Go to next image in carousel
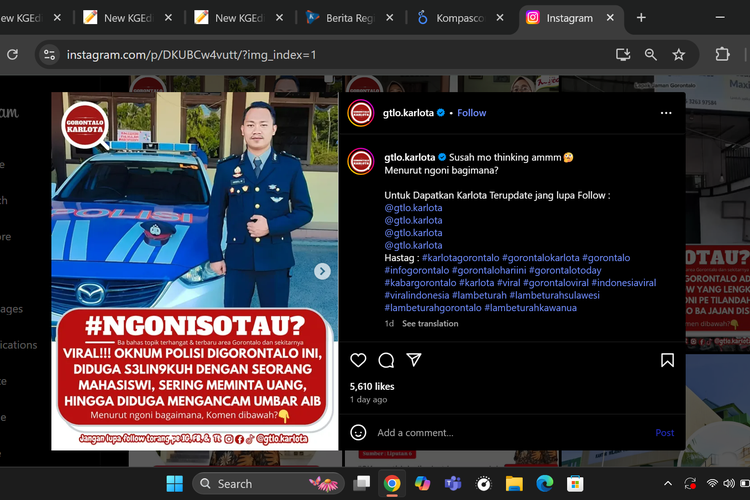750x500 pixels. point(322,271)
